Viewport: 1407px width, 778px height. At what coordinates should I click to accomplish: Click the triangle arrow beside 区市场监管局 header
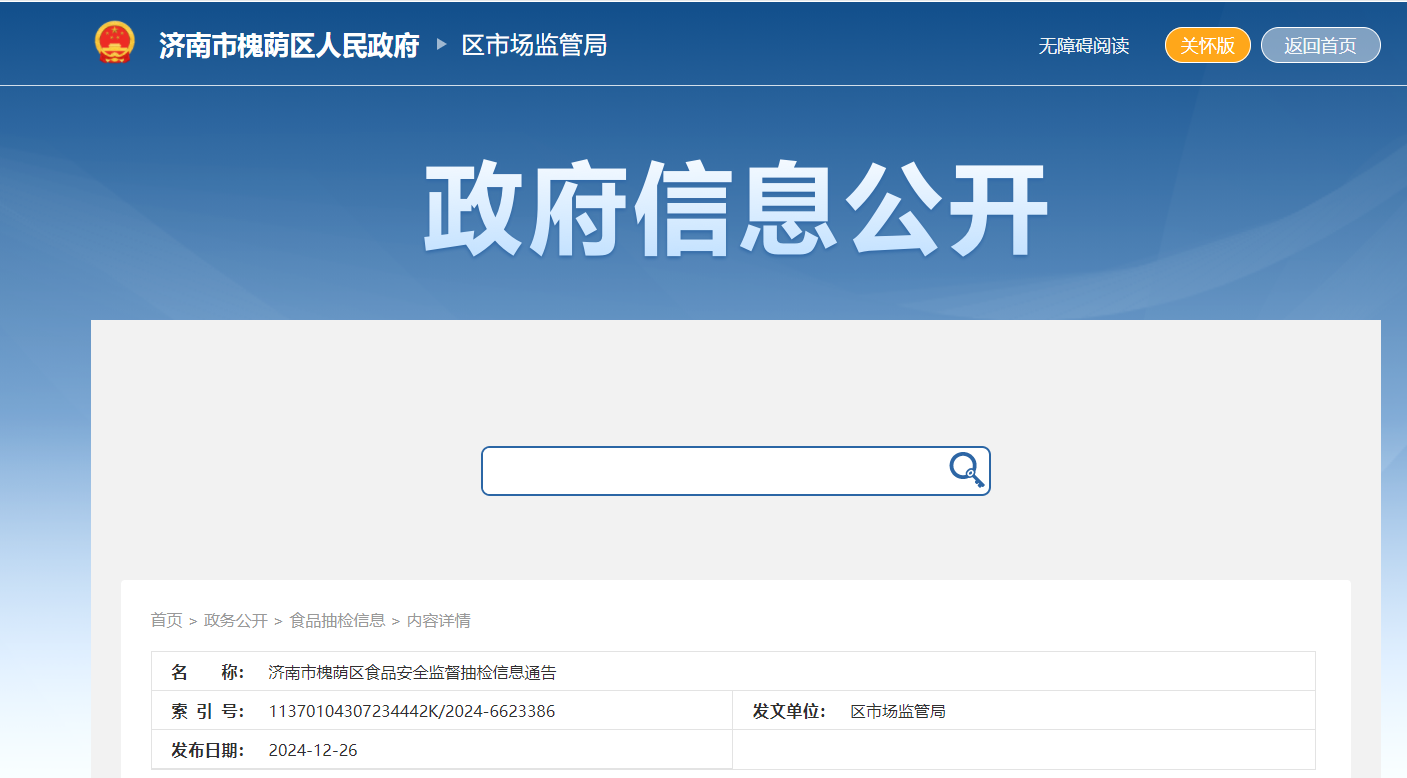tap(441, 45)
